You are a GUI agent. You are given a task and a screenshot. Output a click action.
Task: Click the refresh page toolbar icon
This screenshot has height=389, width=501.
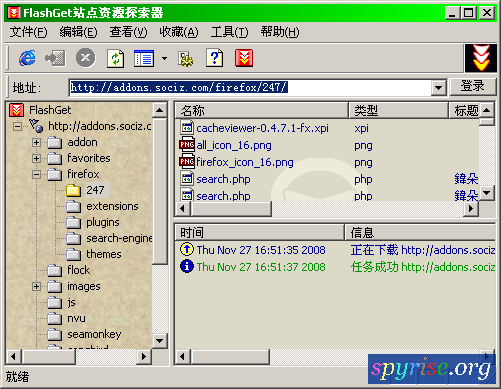[115, 59]
